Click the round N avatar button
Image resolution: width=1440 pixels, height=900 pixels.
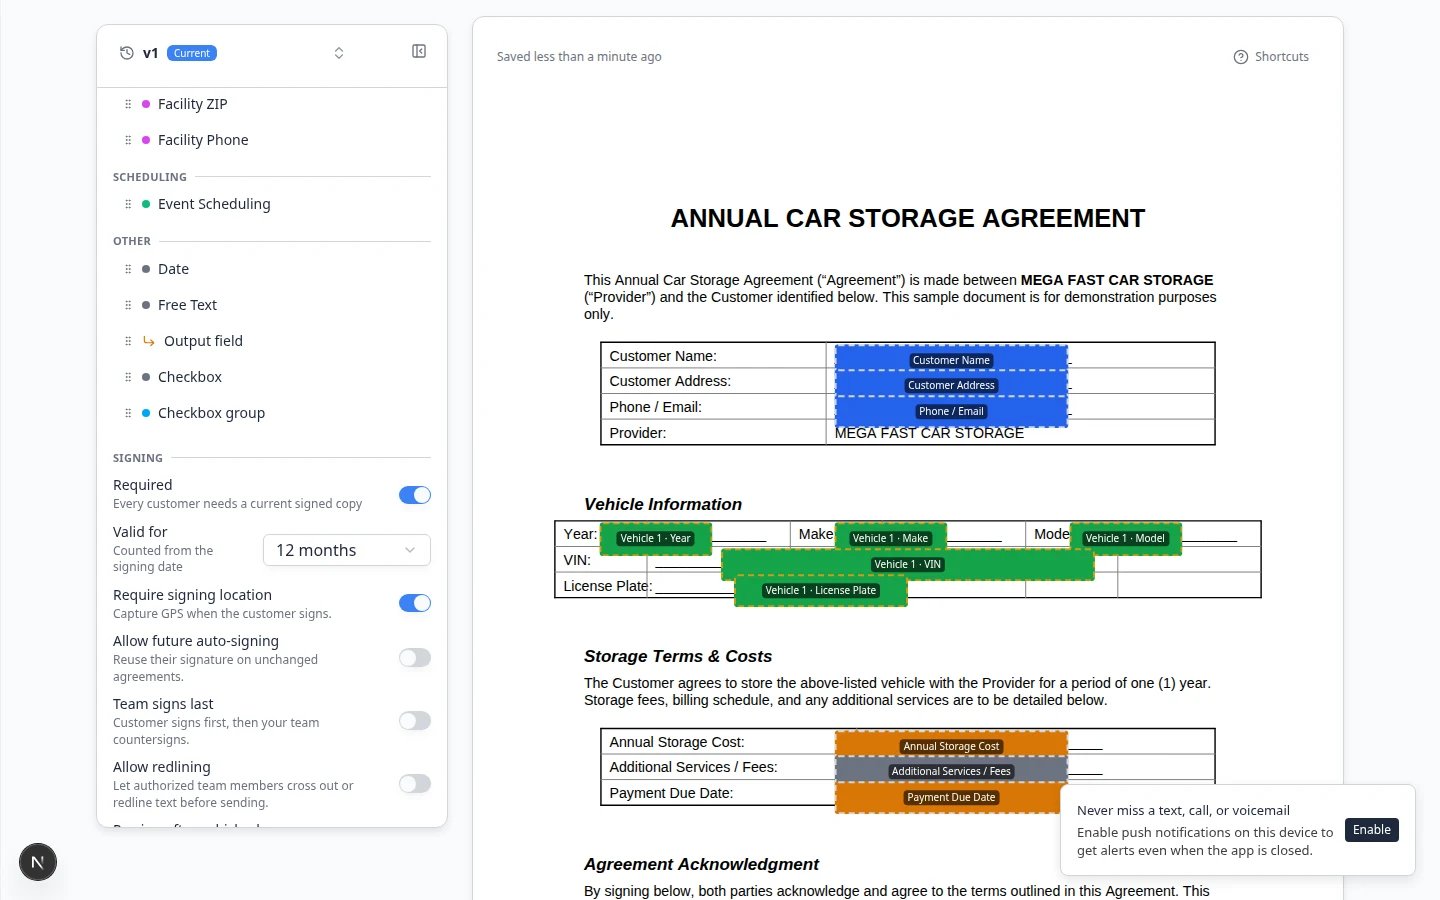click(x=38, y=862)
